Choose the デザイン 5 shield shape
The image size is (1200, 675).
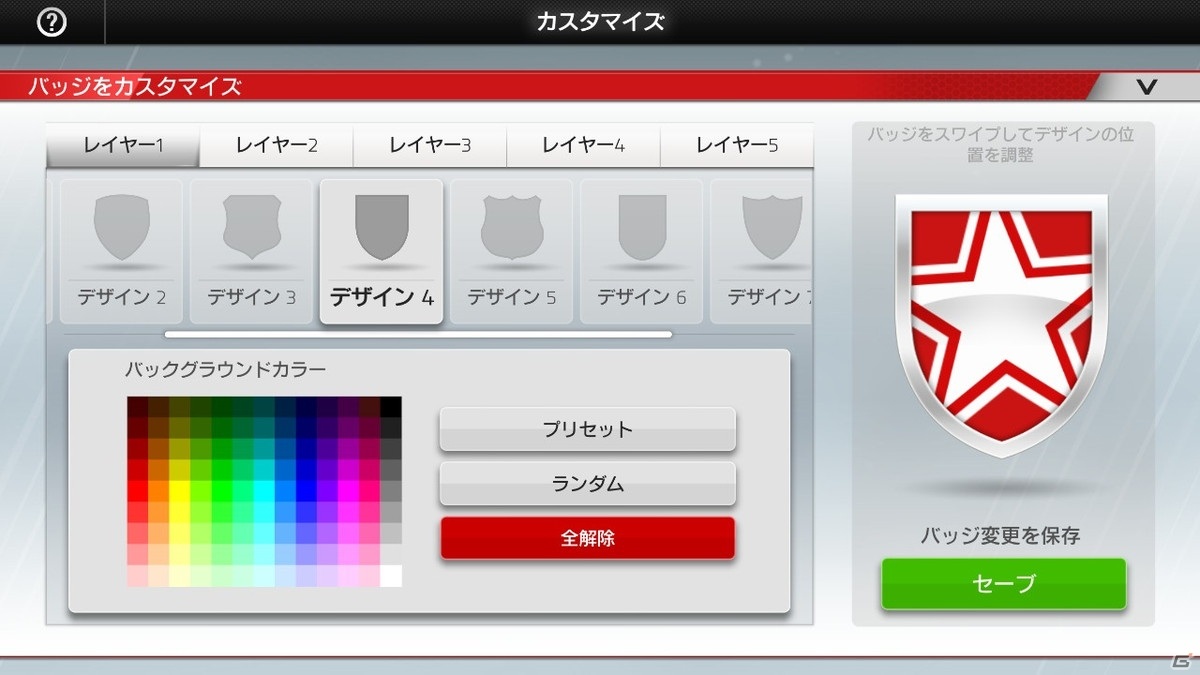tap(511, 251)
